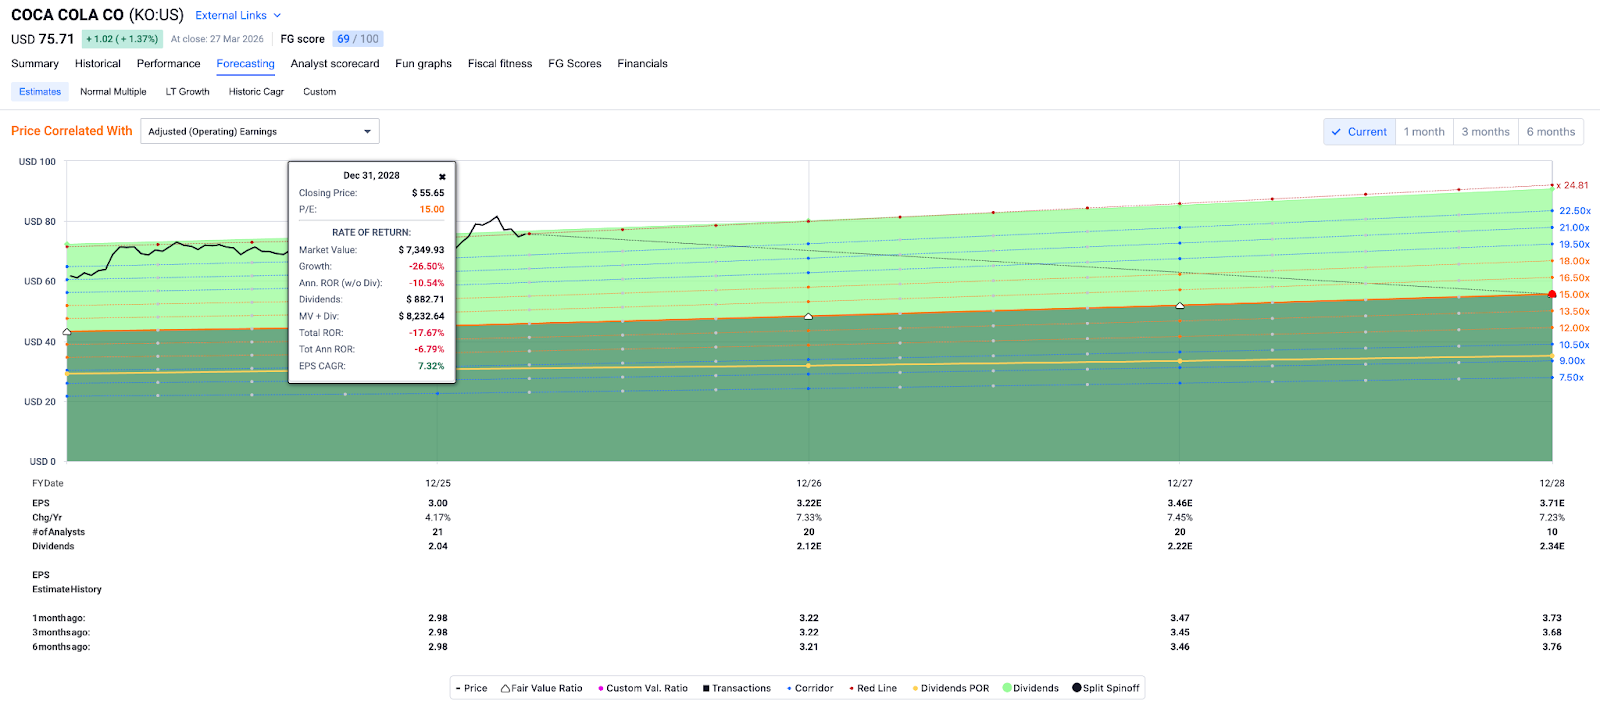Open the FG Scores tab

(575, 63)
